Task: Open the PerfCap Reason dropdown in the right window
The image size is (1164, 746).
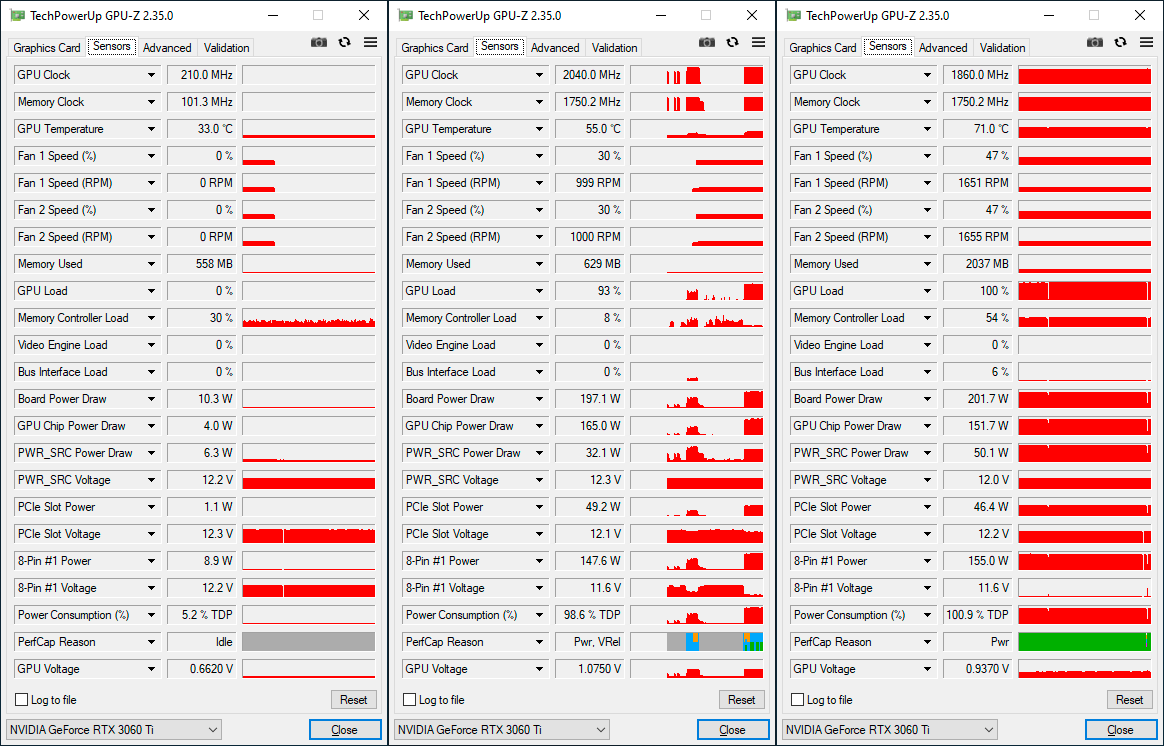Action: click(x=928, y=642)
